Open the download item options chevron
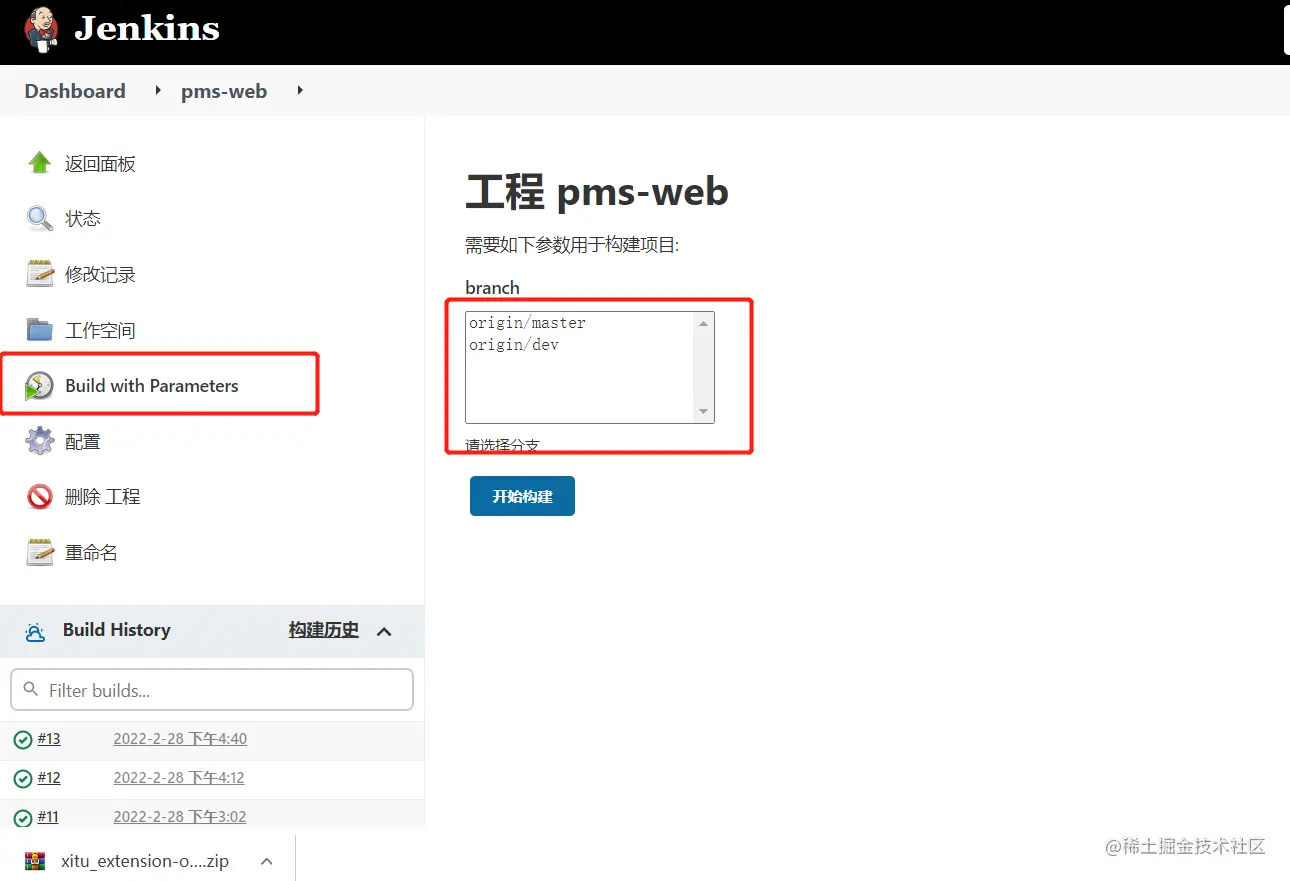The image size is (1290, 881). 267,861
